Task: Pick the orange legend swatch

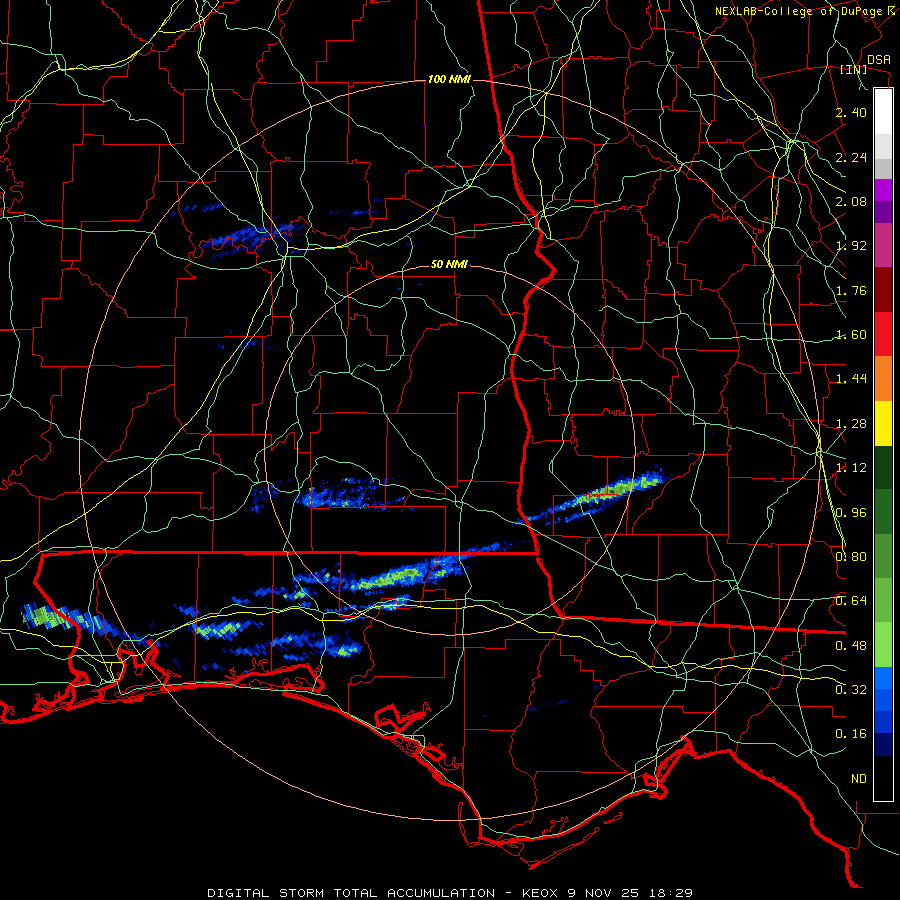Action: pyautogui.click(x=883, y=379)
